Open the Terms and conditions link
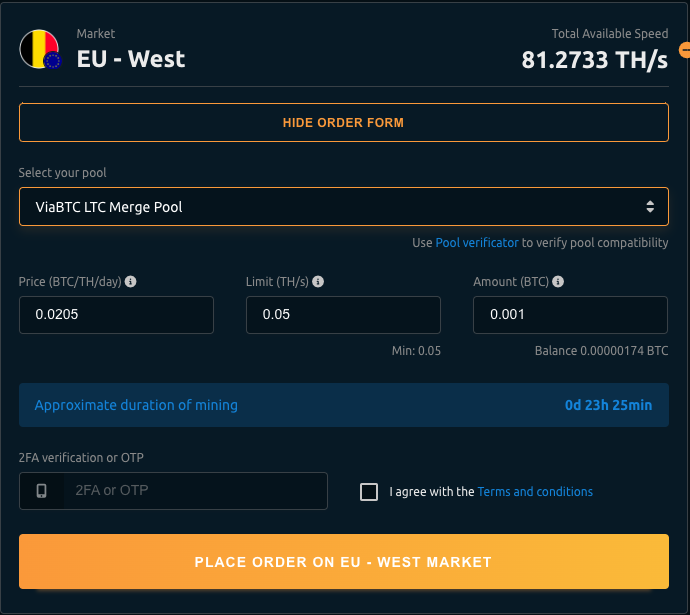This screenshot has width=690, height=615. tap(535, 492)
